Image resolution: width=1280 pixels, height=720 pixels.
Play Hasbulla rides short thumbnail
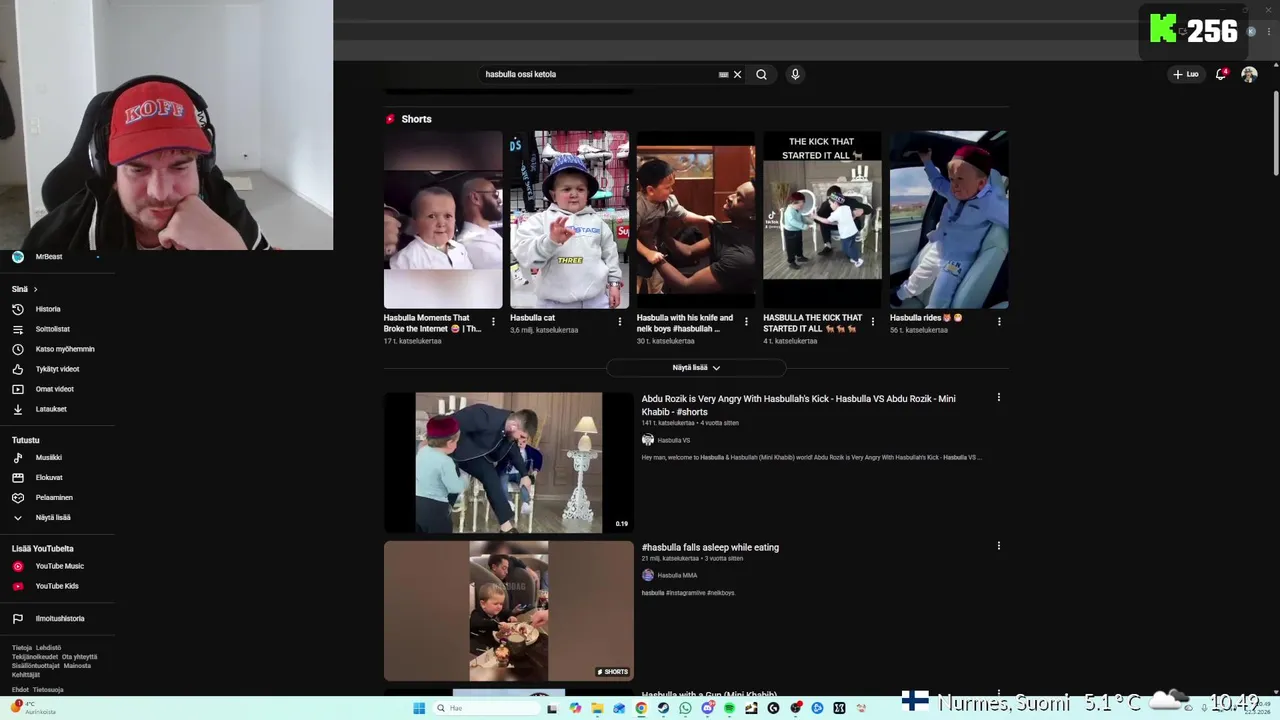tap(949, 220)
